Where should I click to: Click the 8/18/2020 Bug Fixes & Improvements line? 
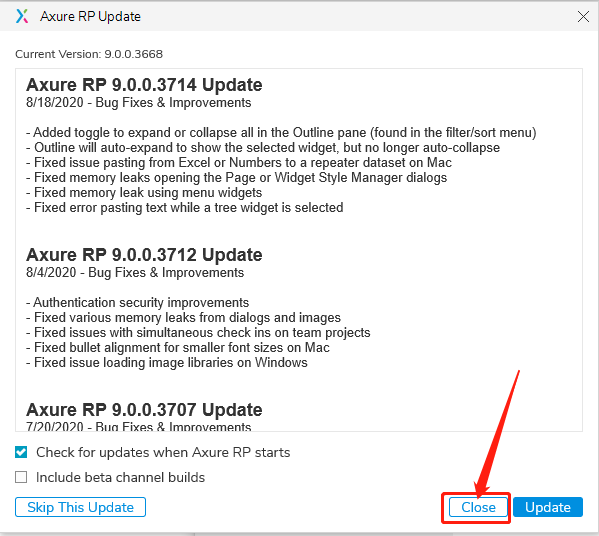click(139, 103)
